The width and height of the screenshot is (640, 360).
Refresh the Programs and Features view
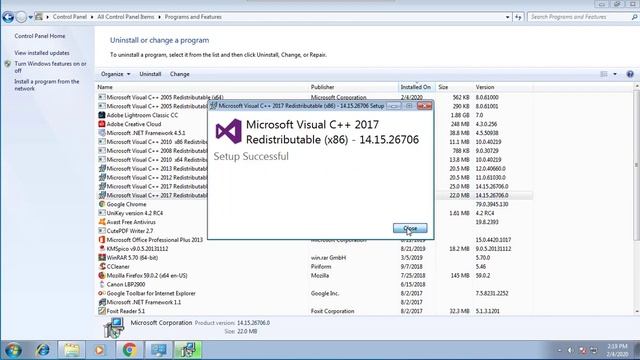[x=518, y=17]
